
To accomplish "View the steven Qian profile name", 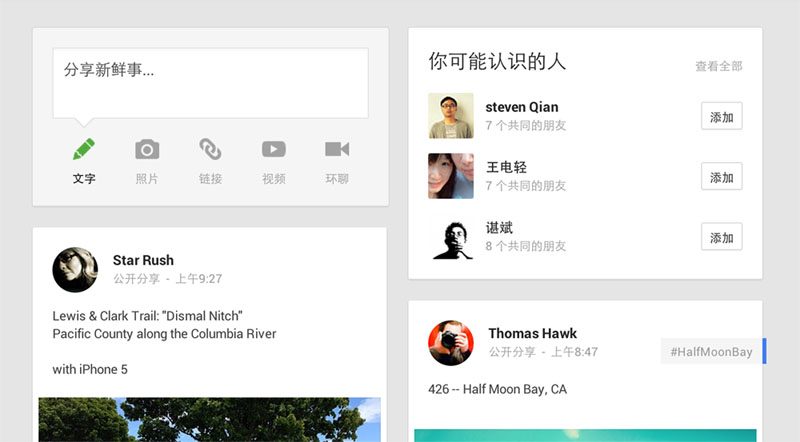I will pos(522,107).
